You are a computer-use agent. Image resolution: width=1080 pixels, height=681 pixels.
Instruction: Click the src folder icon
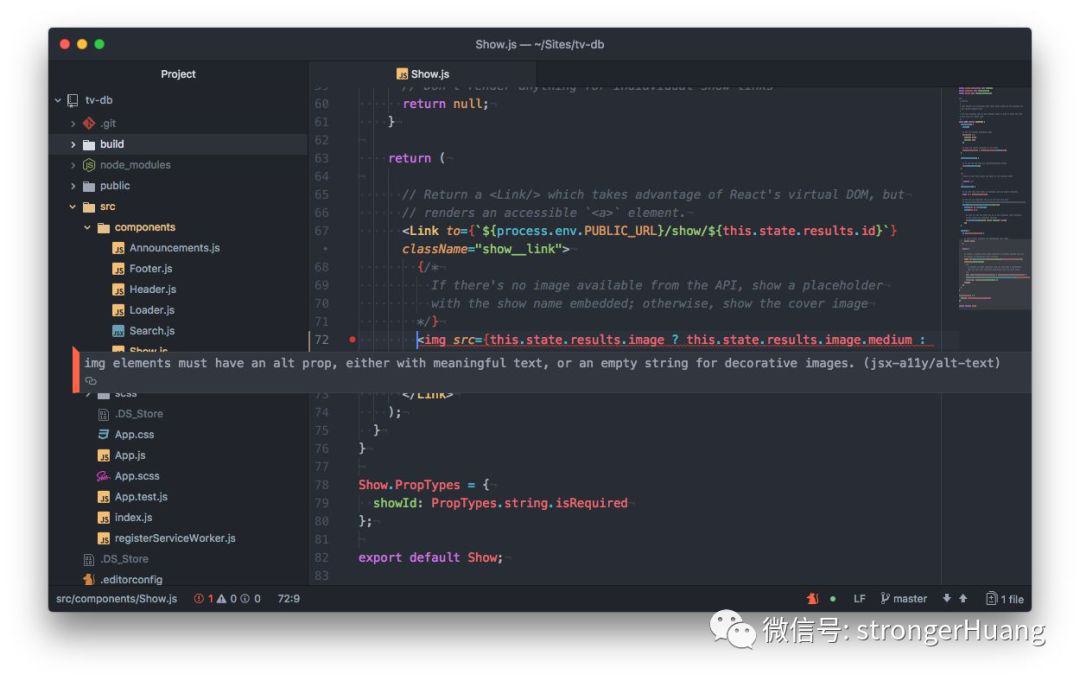(89, 207)
